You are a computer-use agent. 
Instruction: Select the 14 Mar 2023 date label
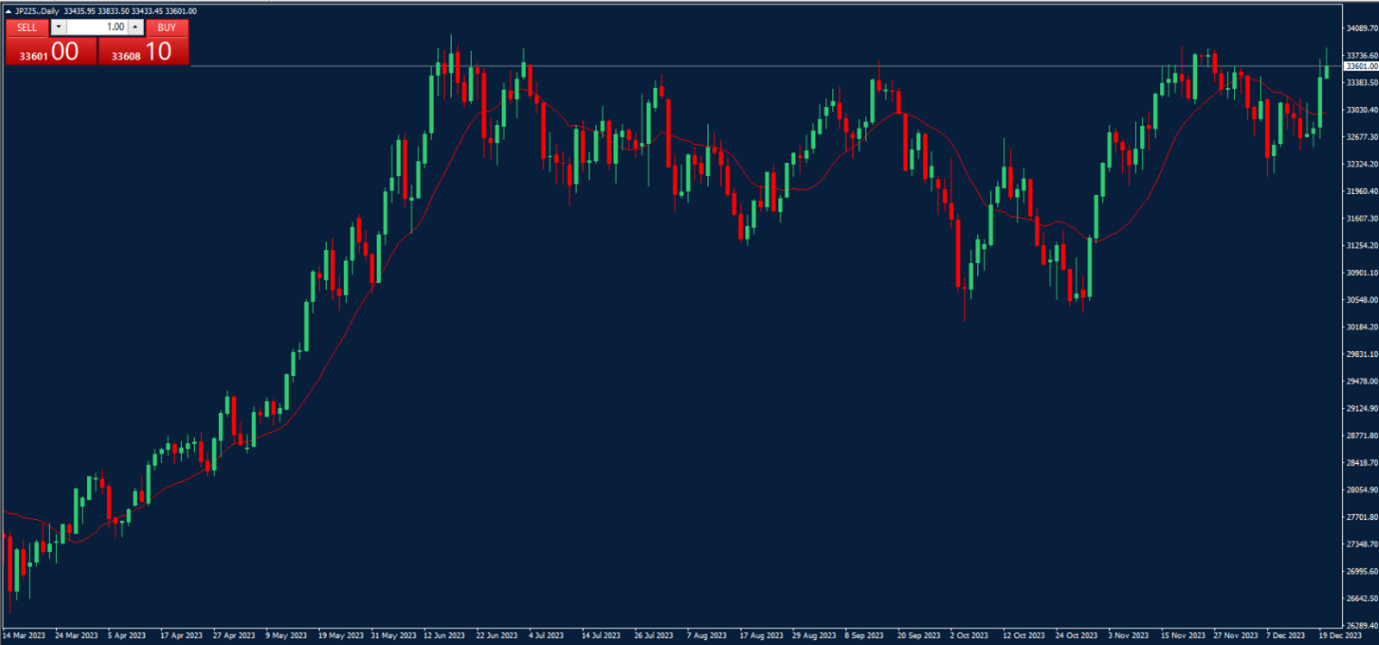click(24, 635)
